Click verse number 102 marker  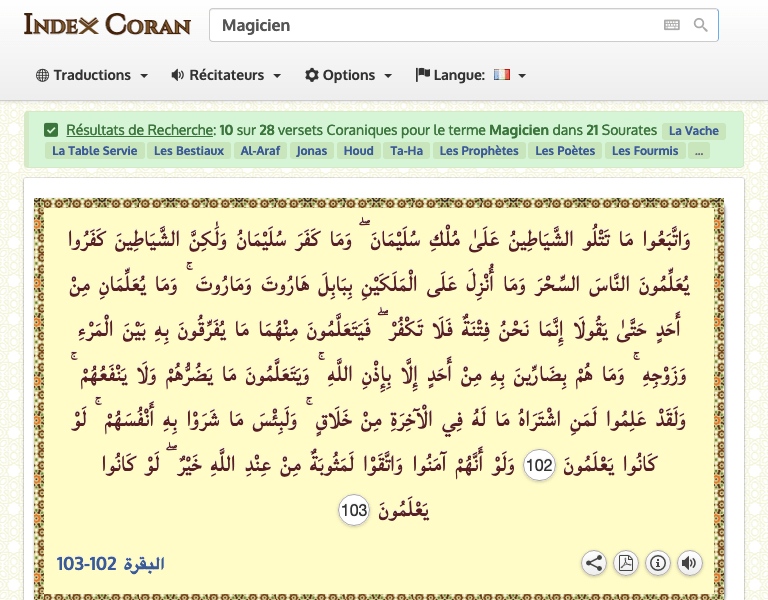click(x=539, y=466)
